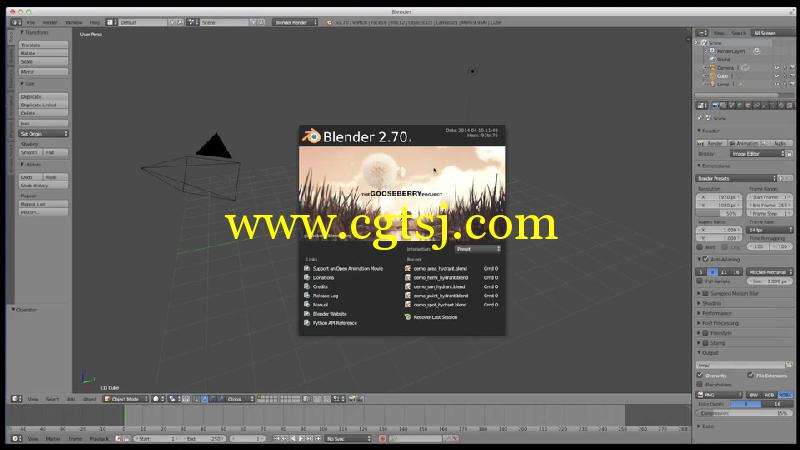Open the Display Image Editor dropdown
This screenshot has height=450, width=800.
(757, 154)
